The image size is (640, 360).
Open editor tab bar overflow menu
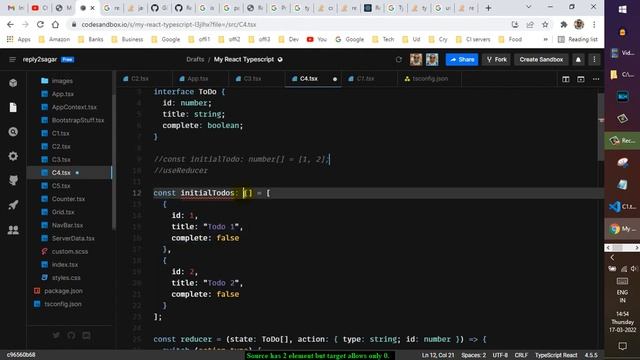coord(596,79)
